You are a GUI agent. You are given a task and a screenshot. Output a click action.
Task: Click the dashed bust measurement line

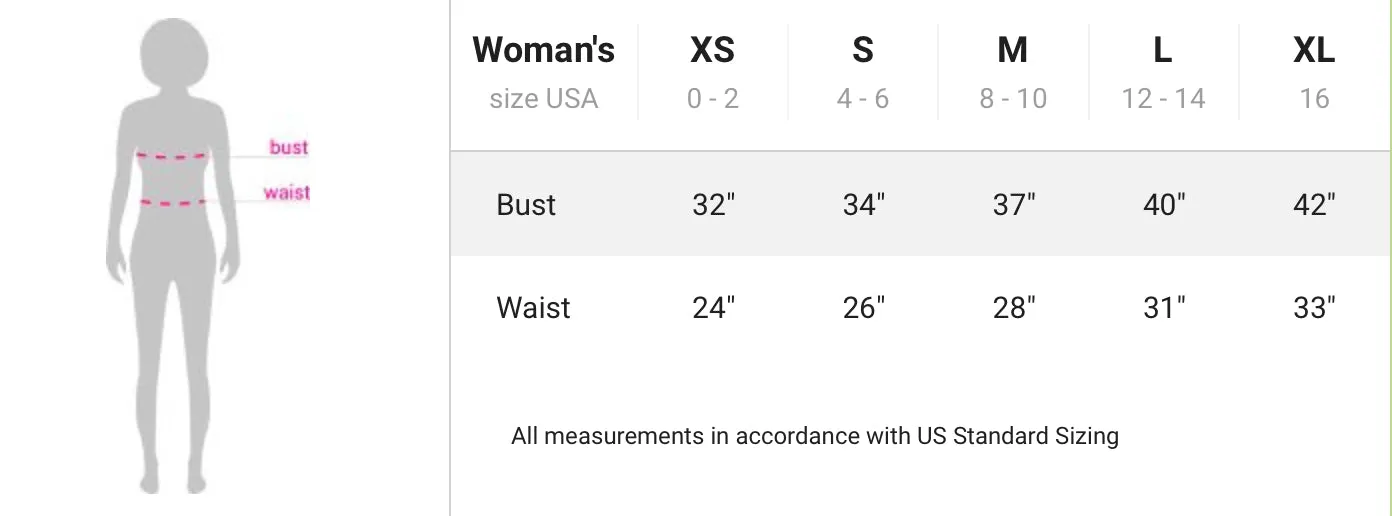[174, 156]
